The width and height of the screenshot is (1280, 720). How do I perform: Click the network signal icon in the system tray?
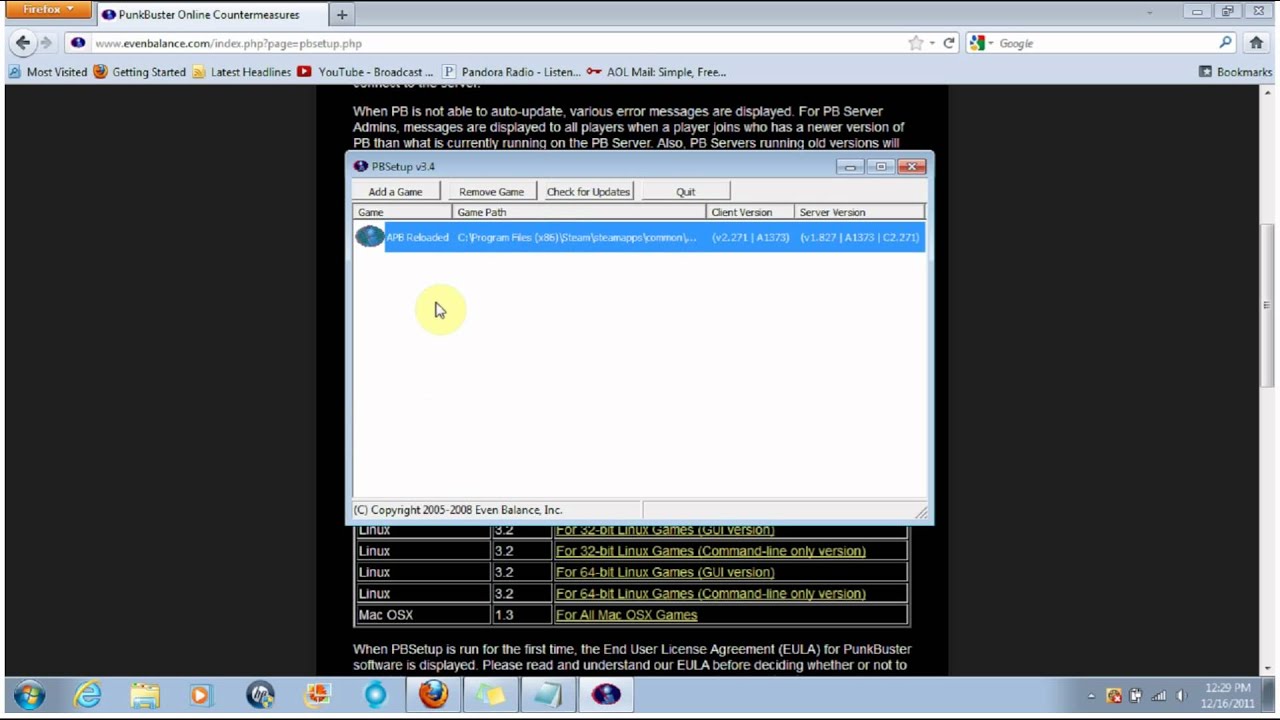point(1159,696)
